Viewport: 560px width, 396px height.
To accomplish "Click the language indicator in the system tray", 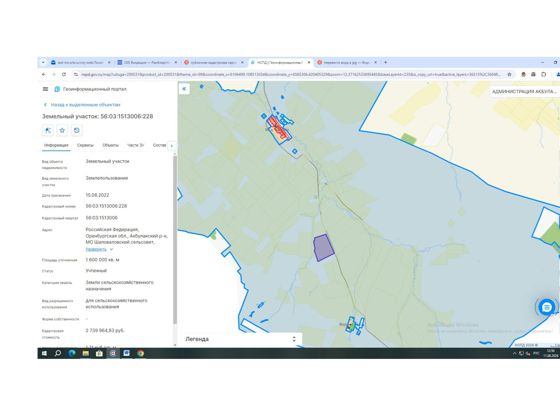I will (x=536, y=354).
